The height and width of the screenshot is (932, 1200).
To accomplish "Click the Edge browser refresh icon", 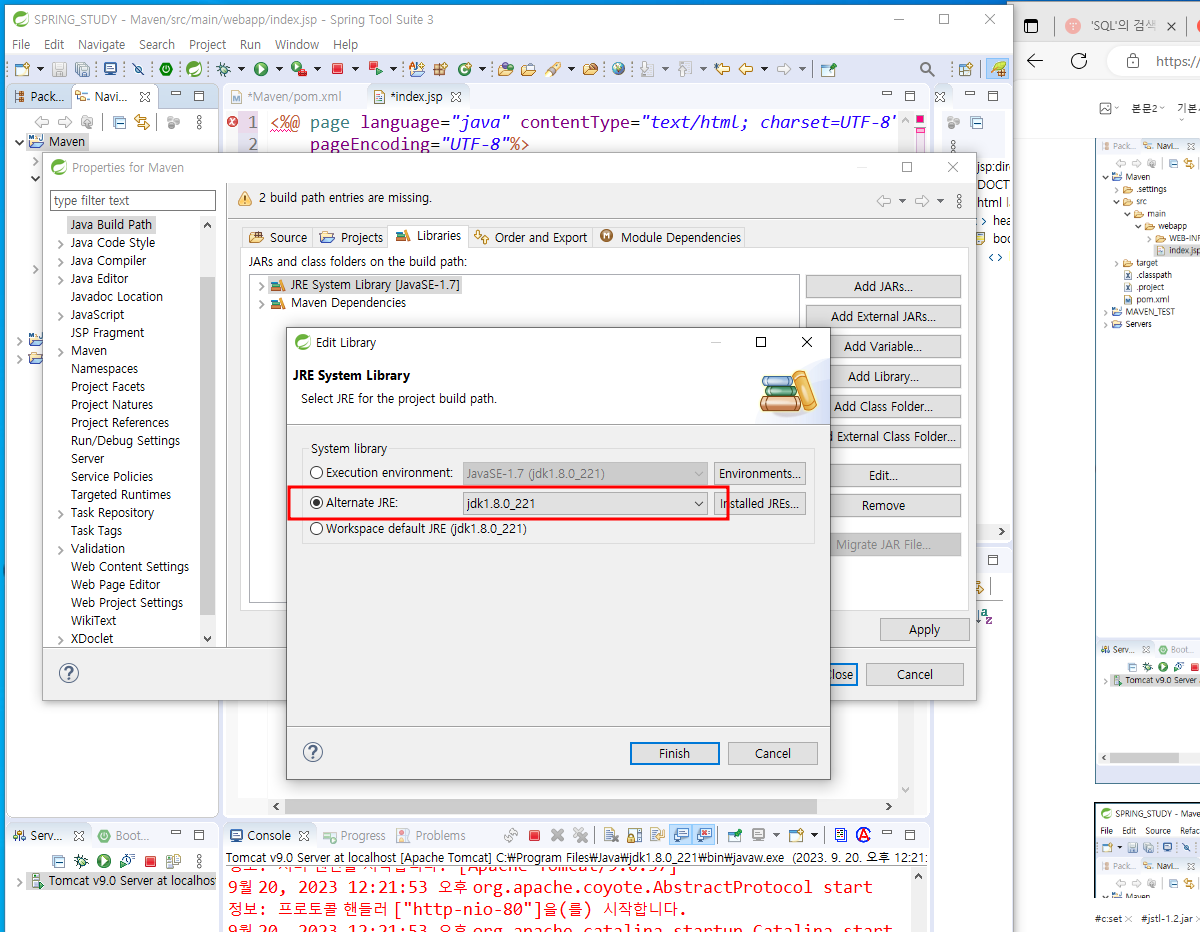I will 1078,60.
